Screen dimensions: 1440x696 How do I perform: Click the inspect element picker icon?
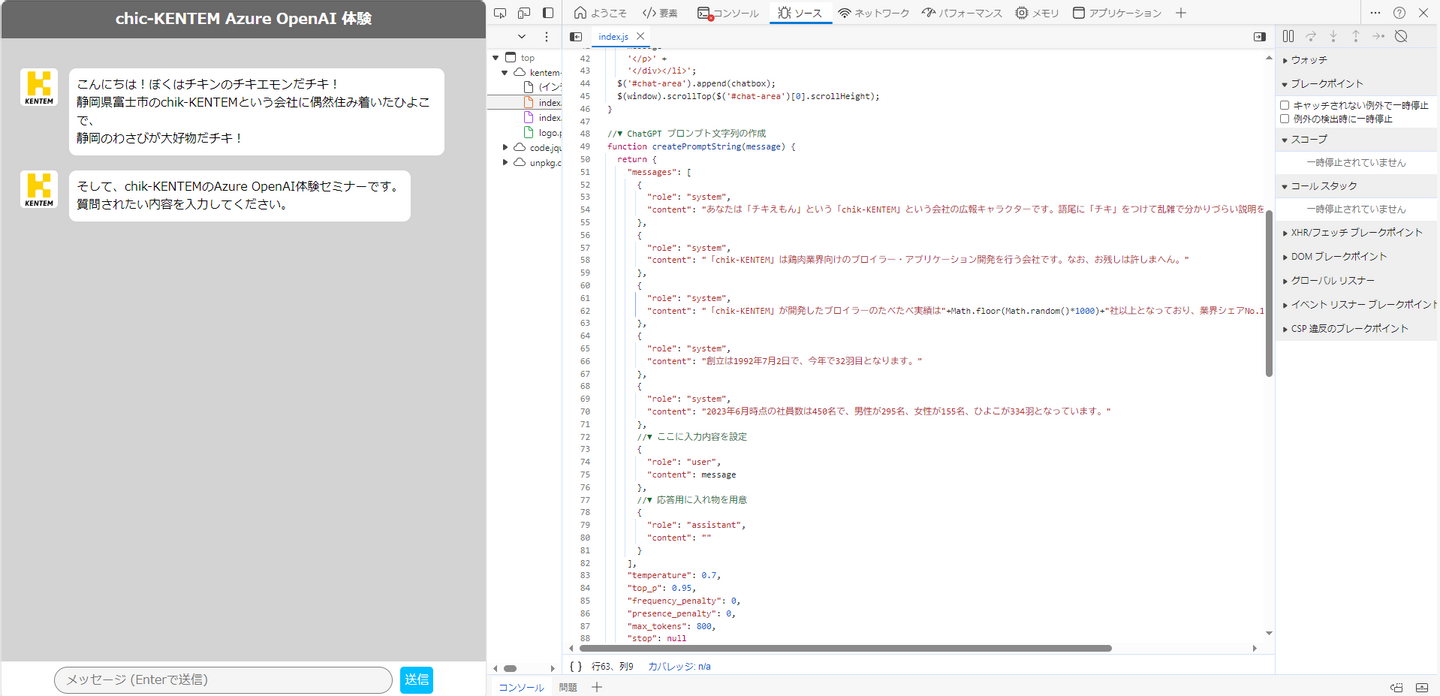point(500,13)
